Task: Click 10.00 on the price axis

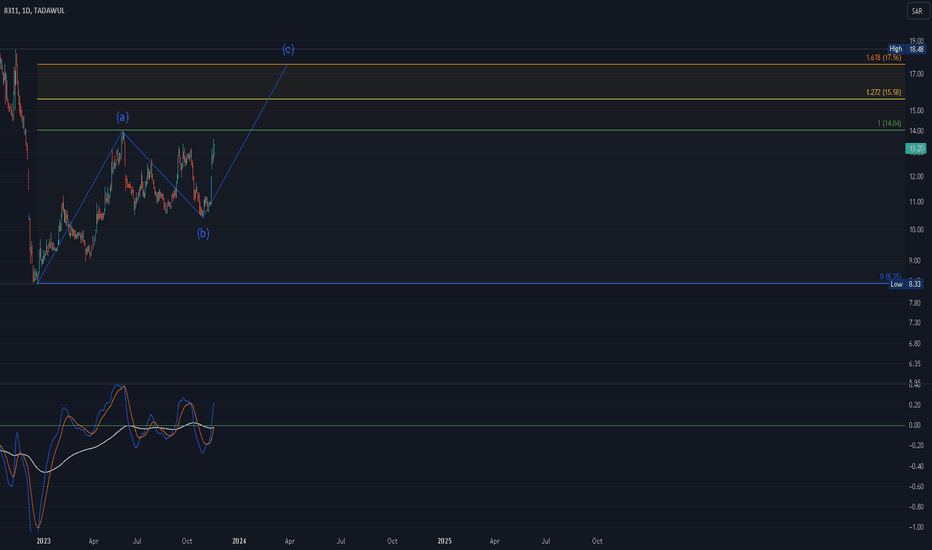Action: (x=916, y=230)
